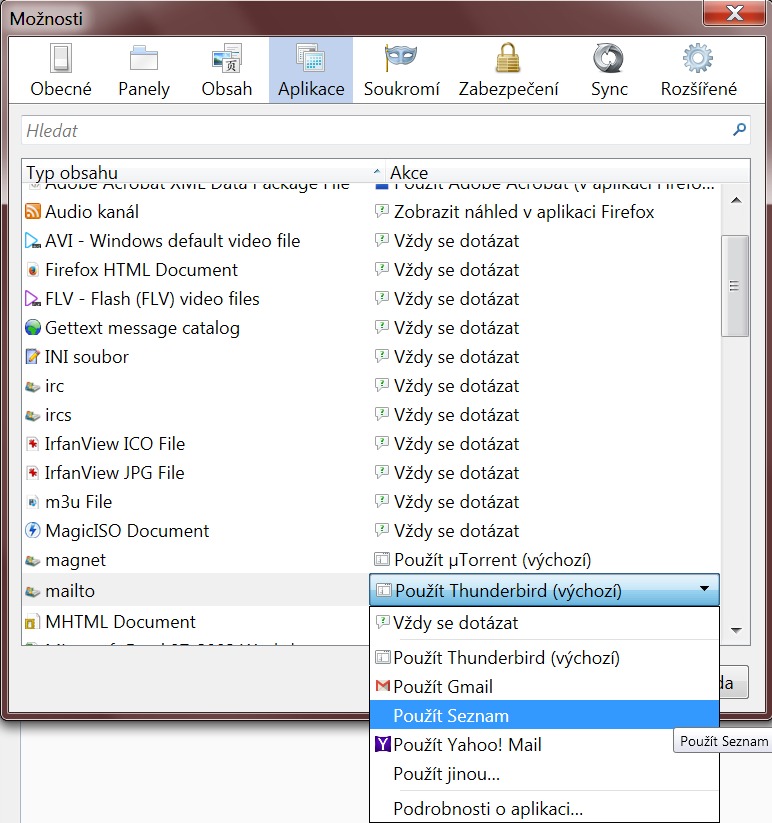
Task: Sort by the Akce column header
Action: pyautogui.click(x=567, y=172)
